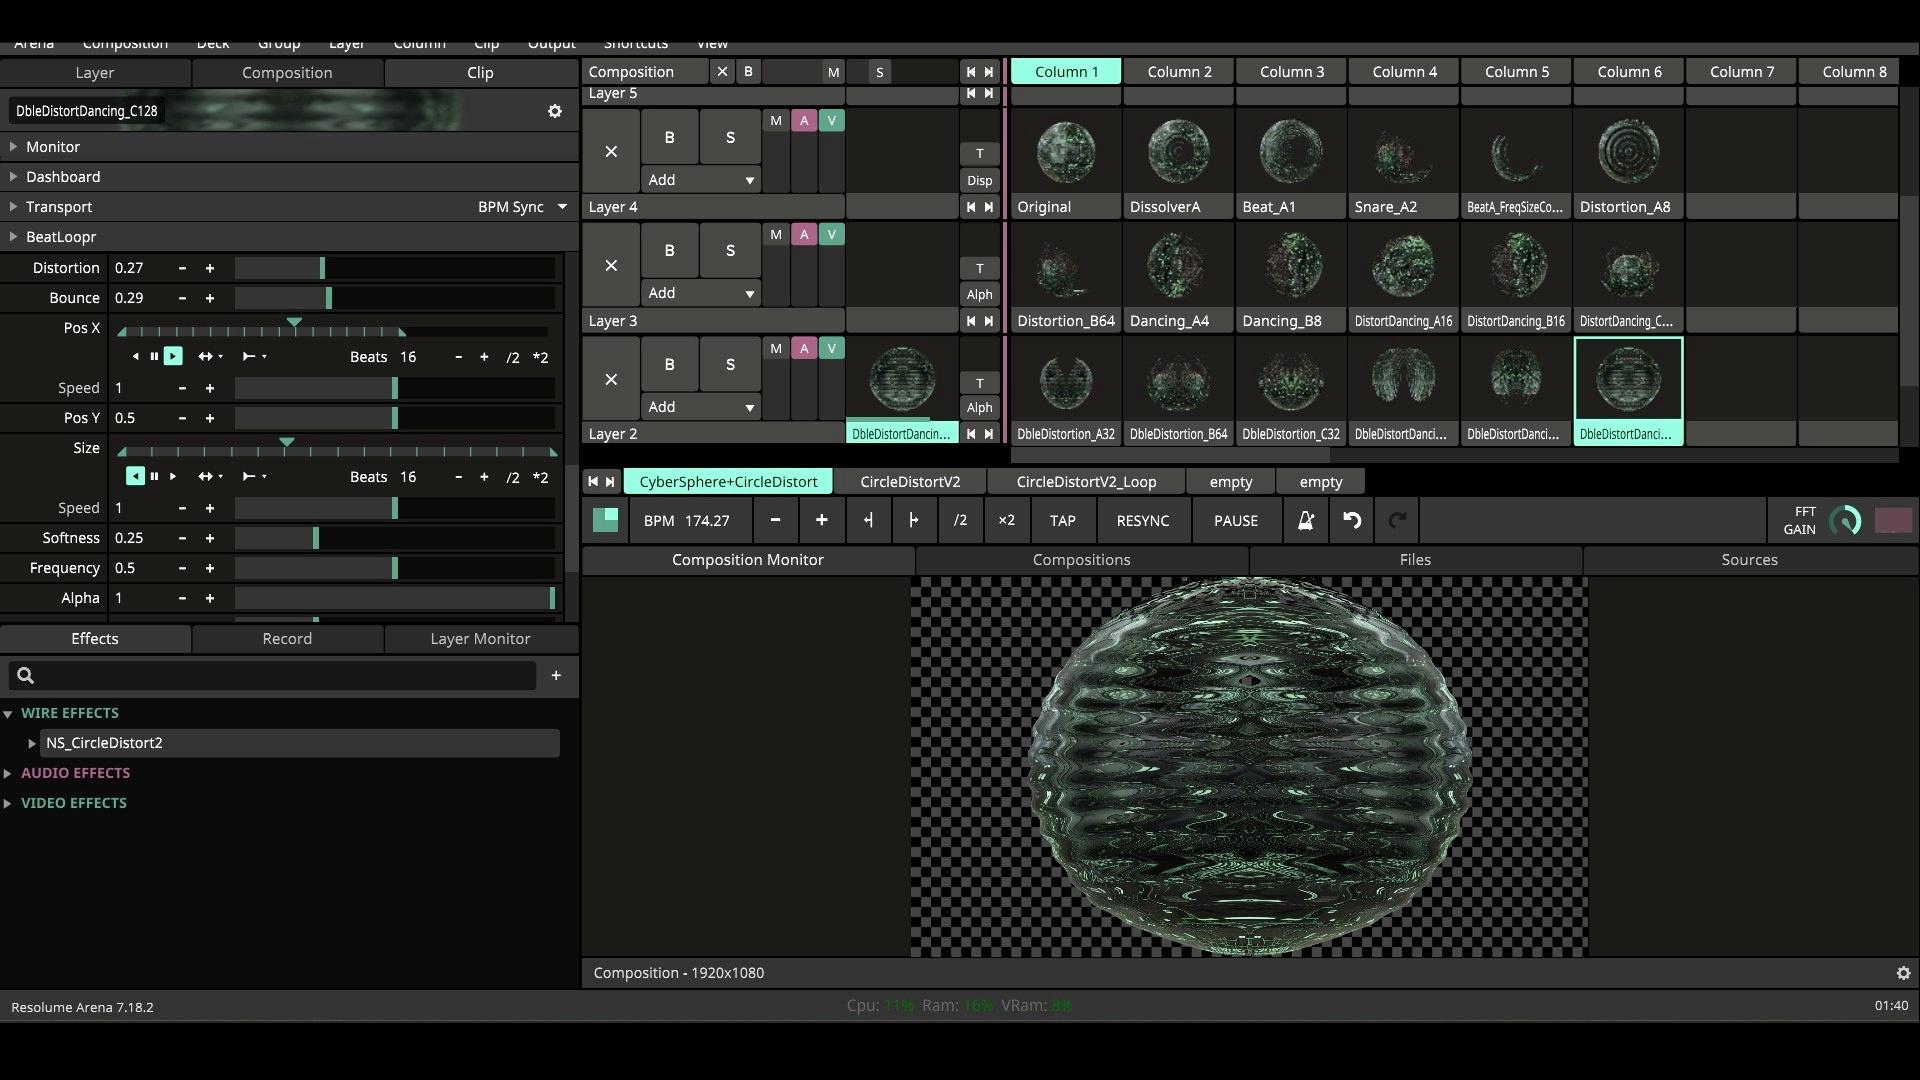Toggle Composition Master M button
This screenshot has width=1920, height=1080.
click(833, 72)
